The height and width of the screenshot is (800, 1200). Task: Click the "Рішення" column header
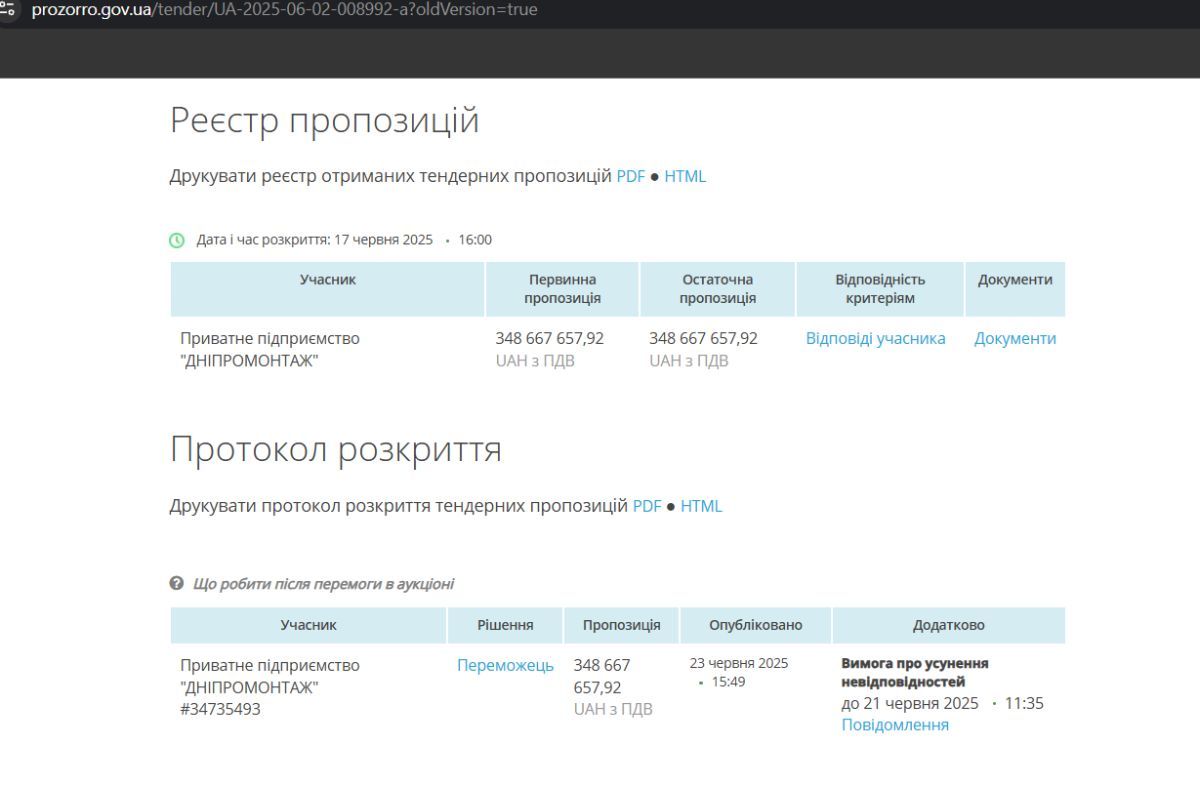coord(505,625)
